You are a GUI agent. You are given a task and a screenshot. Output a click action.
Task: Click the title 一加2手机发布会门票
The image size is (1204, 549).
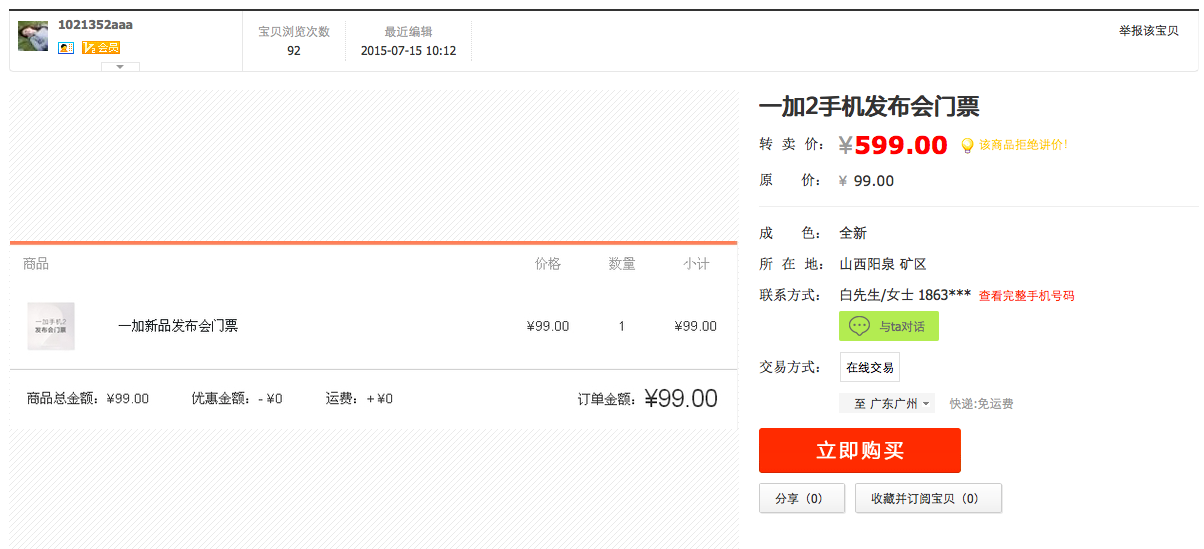tap(869, 106)
